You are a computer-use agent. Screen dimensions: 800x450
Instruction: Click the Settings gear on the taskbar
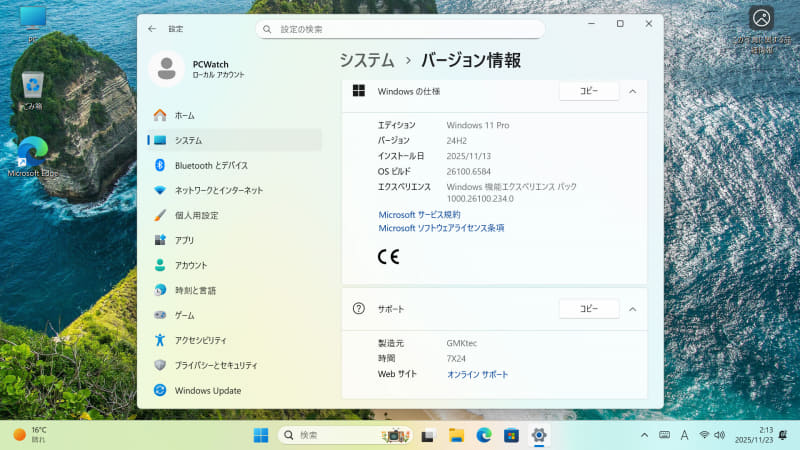tap(539, 435)
